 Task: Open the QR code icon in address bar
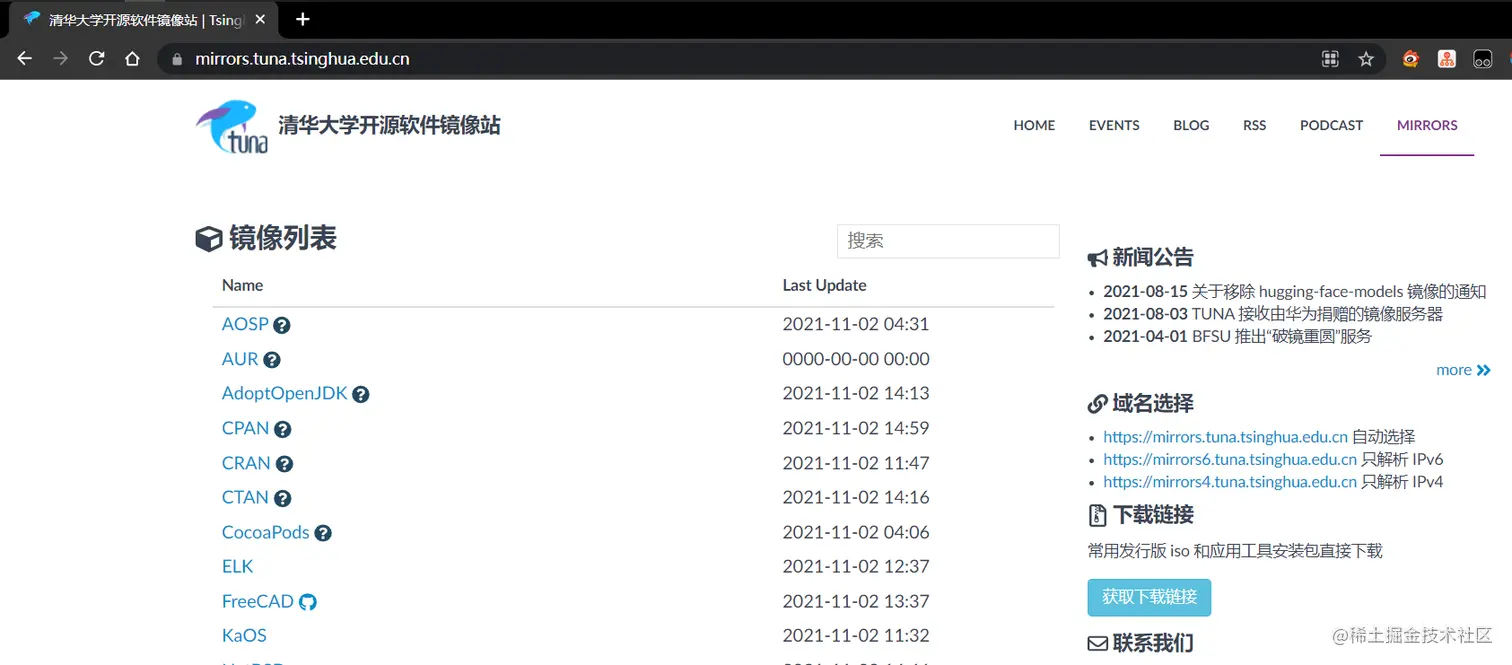pyautogui.click(x=1330, y=59)
